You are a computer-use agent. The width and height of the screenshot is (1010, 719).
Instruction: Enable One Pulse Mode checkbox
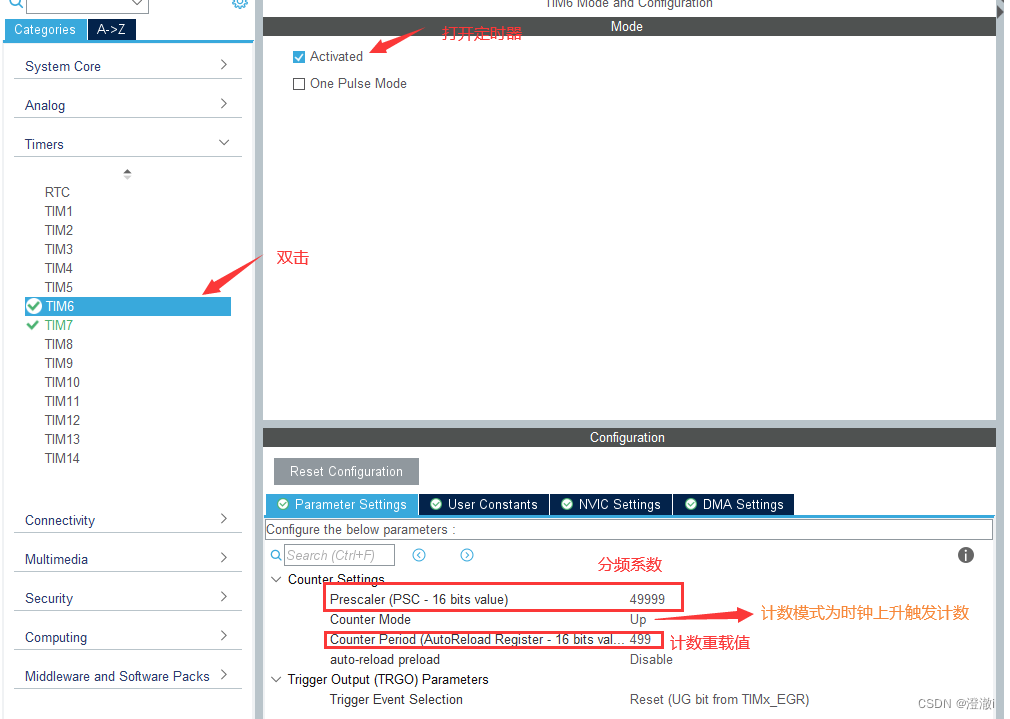coord(299,84)
